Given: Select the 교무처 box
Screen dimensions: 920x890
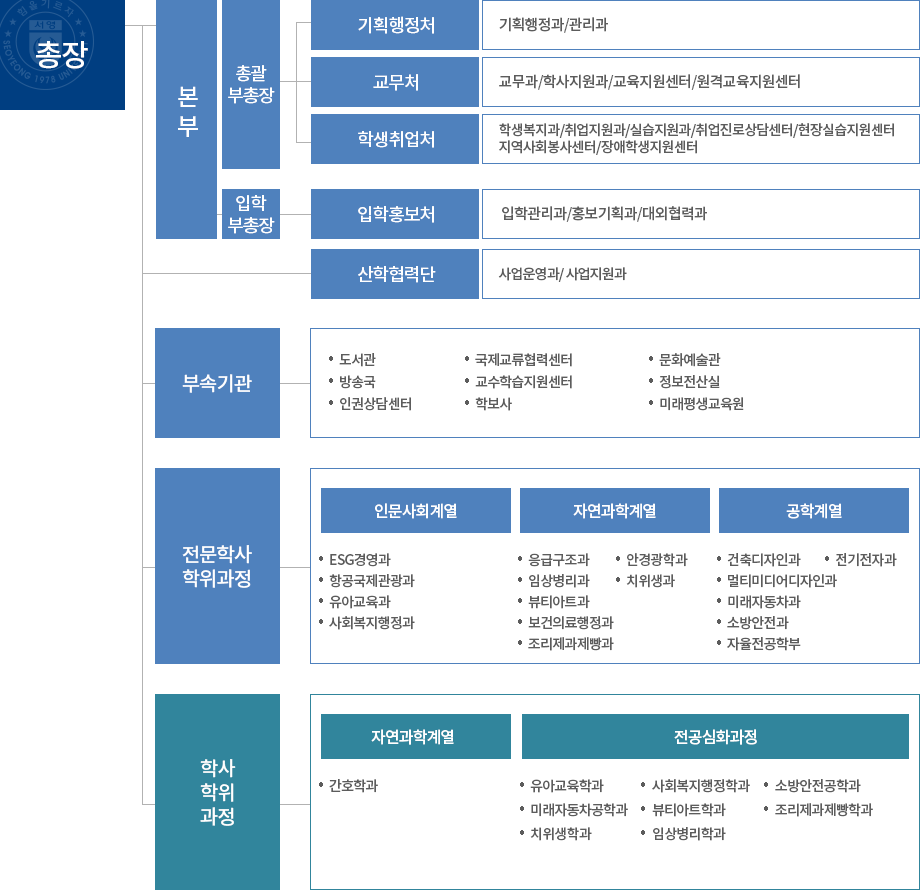Looking at the screenshot, I should [x=394, y=82].
